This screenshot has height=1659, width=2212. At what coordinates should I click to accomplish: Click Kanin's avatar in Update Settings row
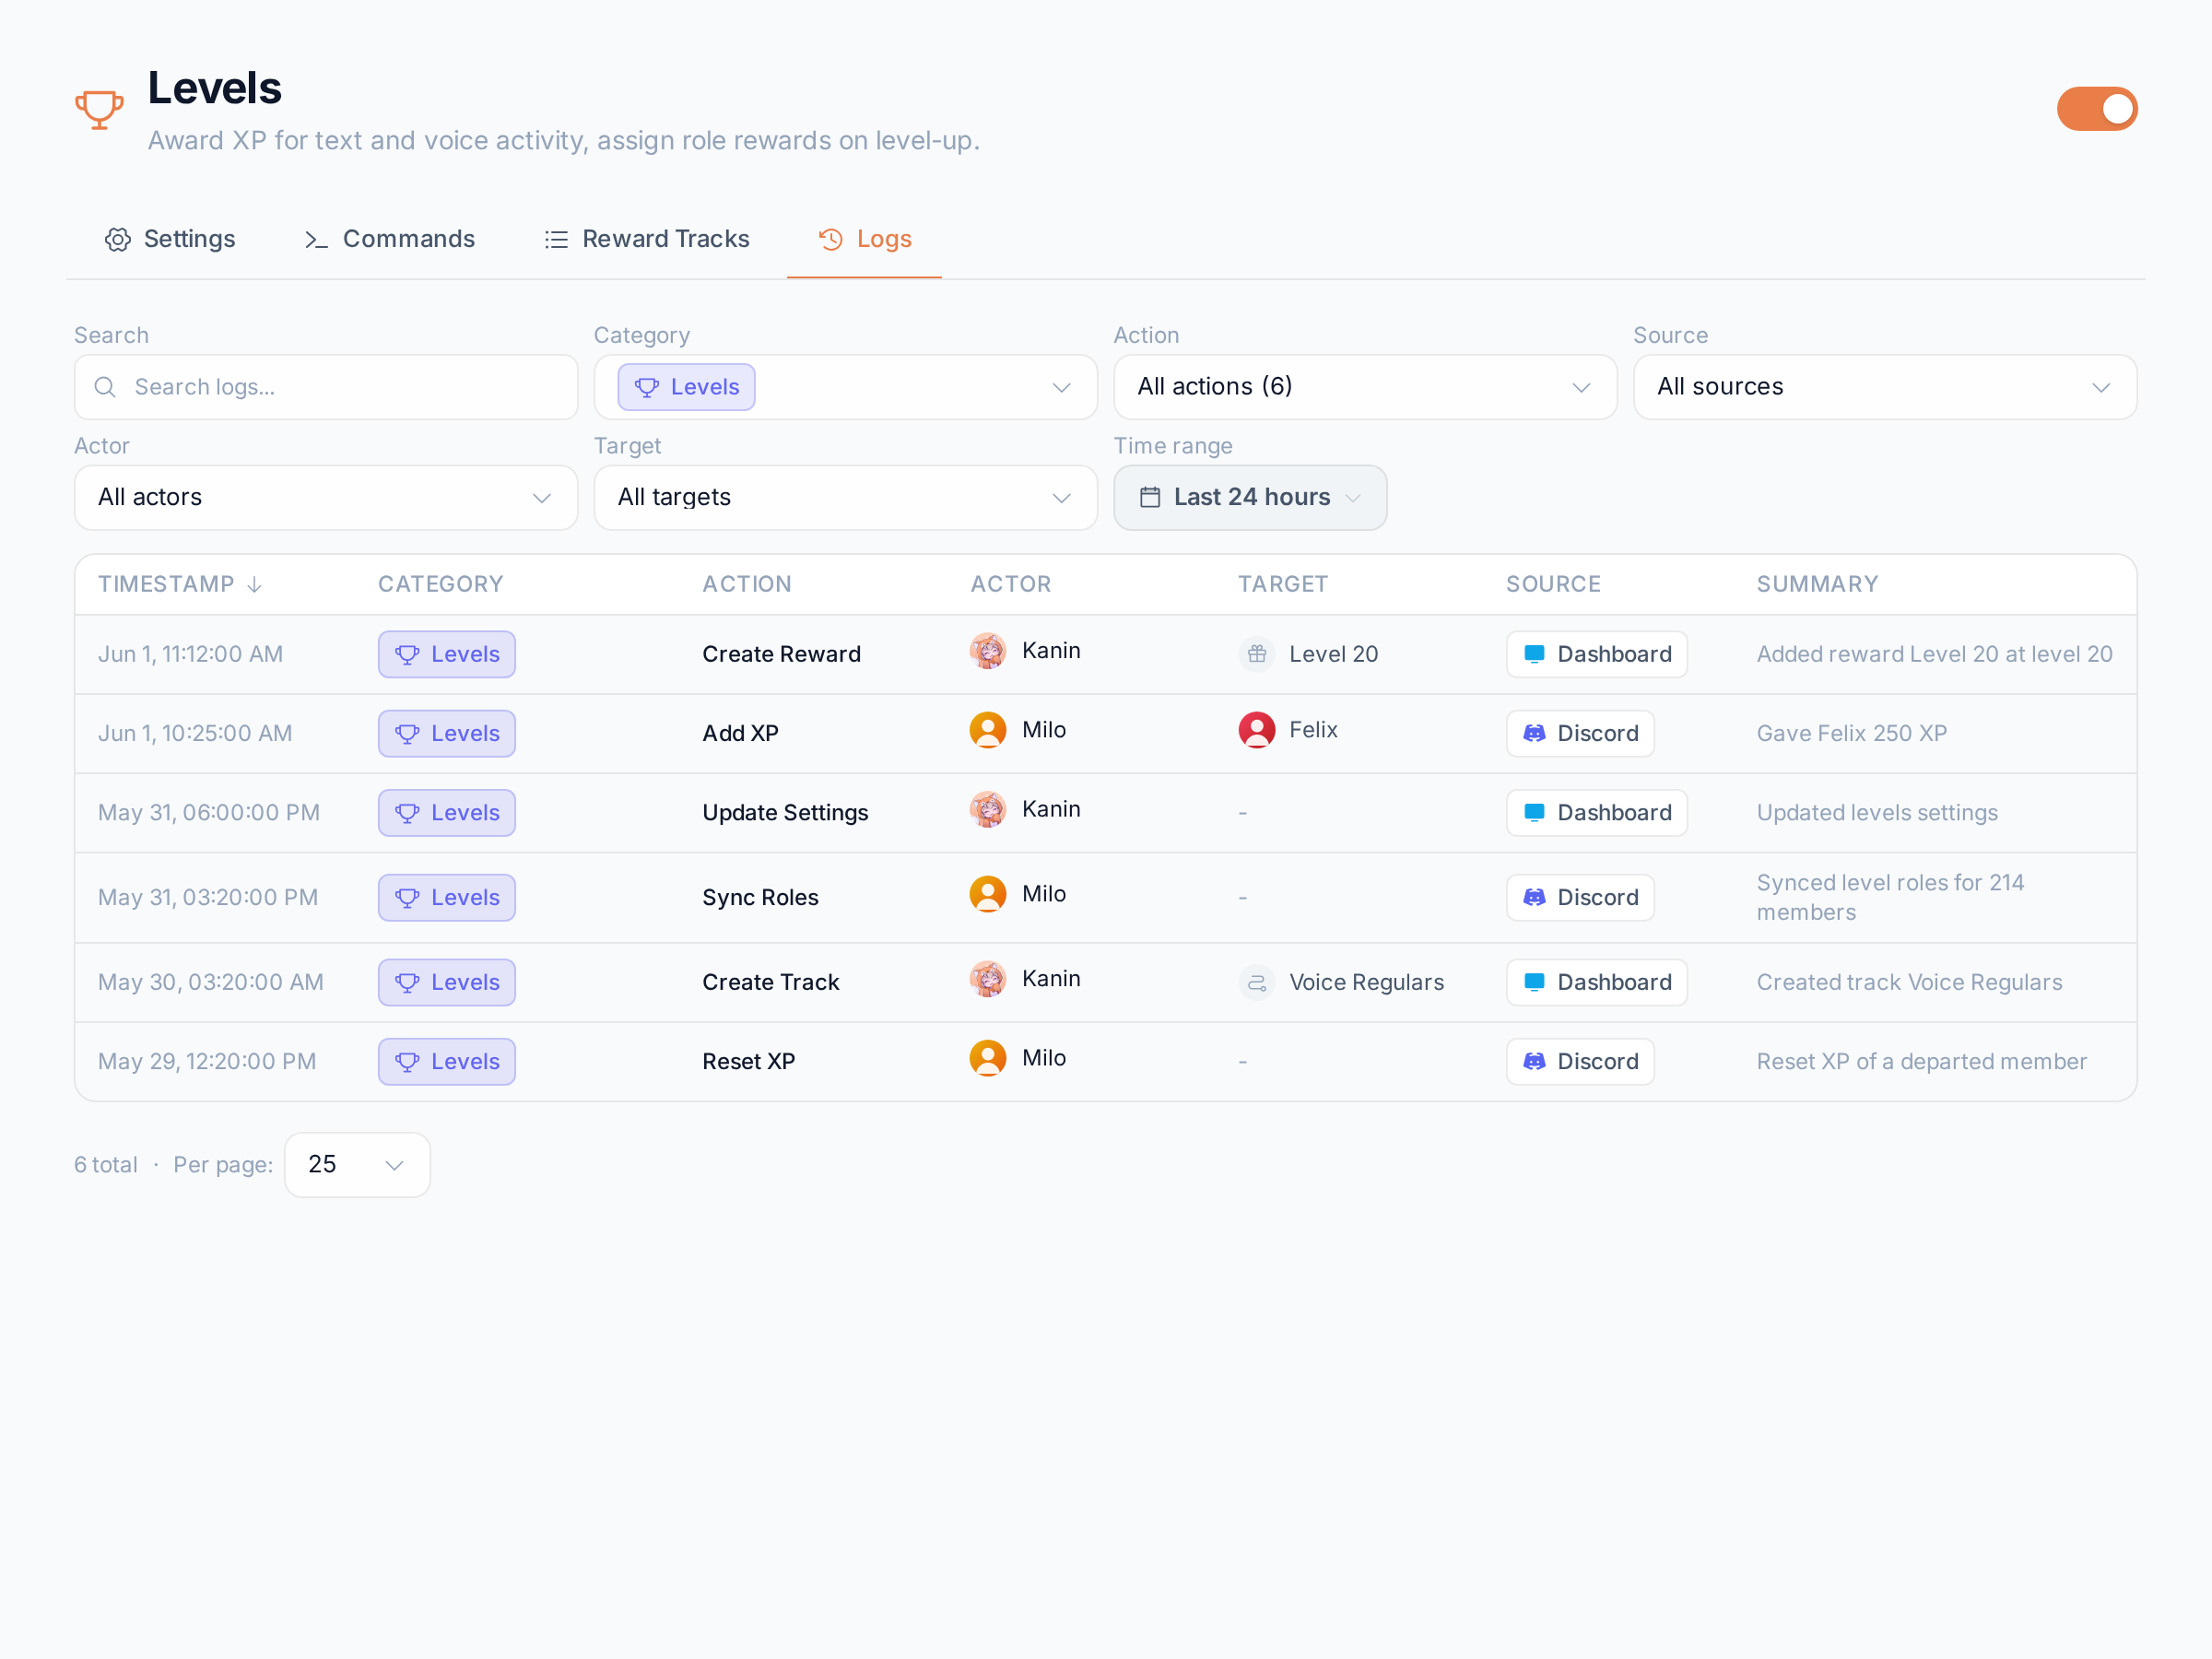click(988, 809)
